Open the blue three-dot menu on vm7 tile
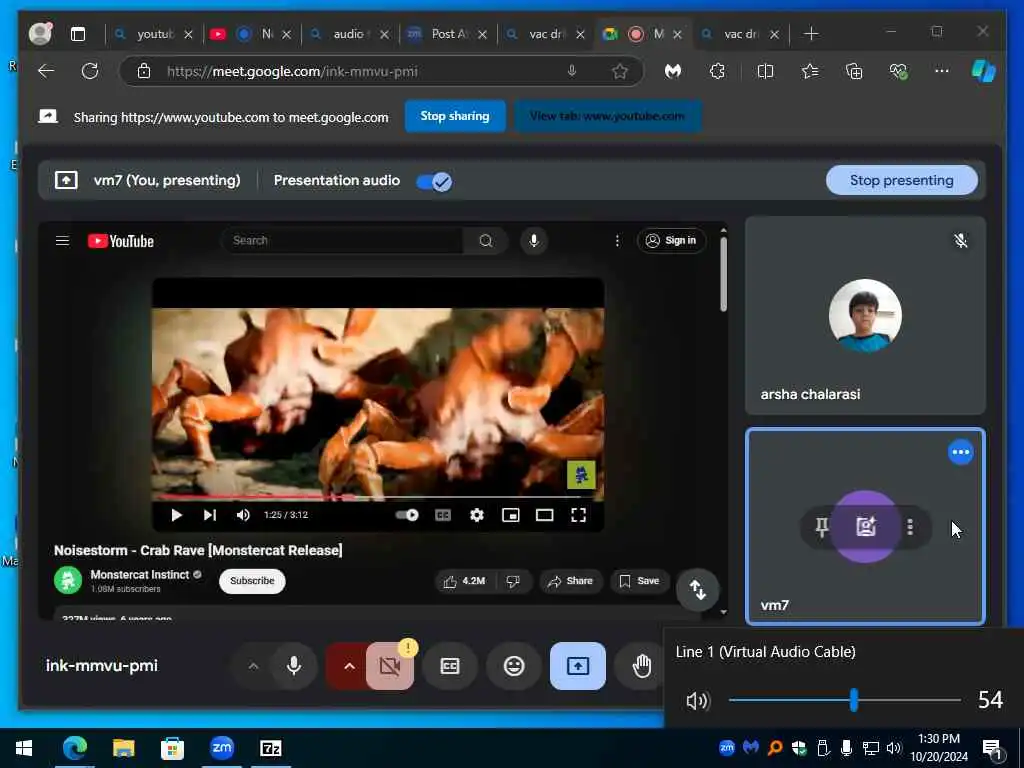The image size is (1024, 768). 960,452
